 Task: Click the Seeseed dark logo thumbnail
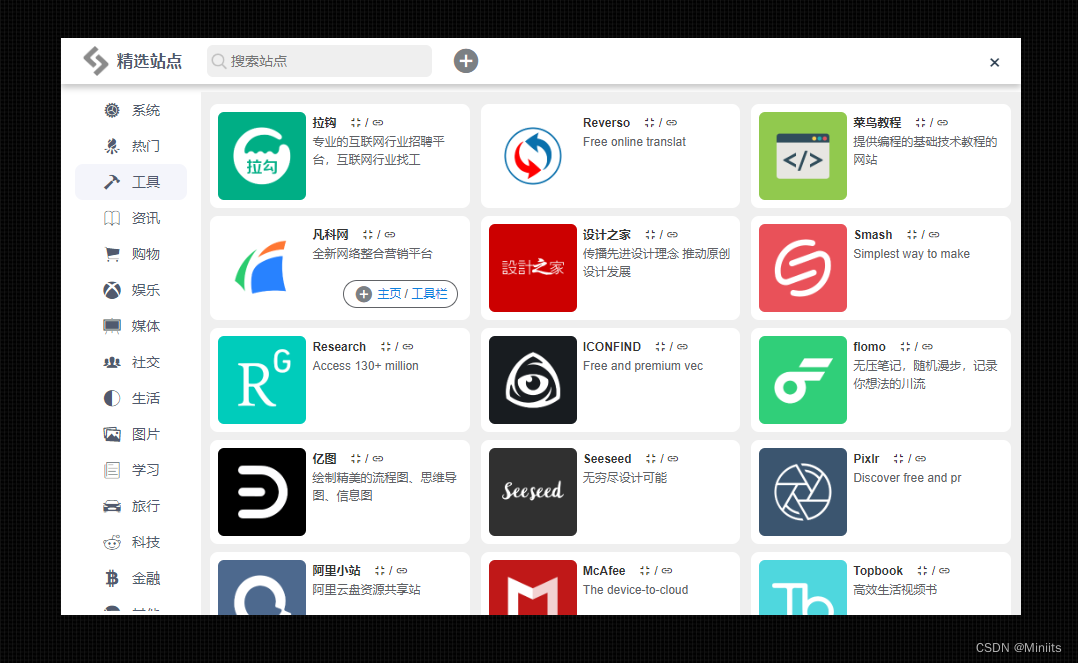click(x=533, y=492)
